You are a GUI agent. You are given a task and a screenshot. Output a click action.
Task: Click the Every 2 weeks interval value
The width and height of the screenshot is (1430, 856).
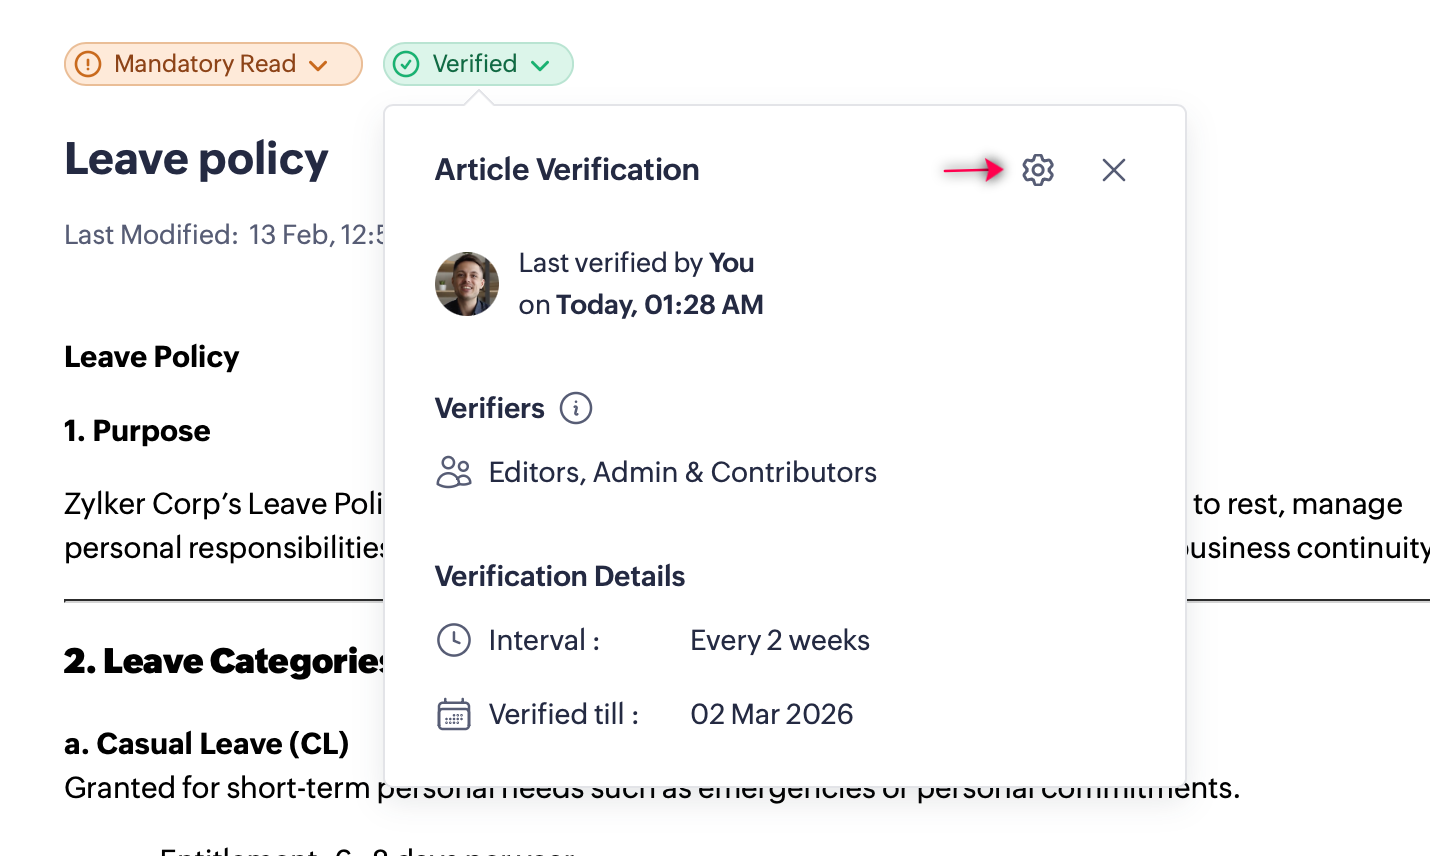(780, 640)
